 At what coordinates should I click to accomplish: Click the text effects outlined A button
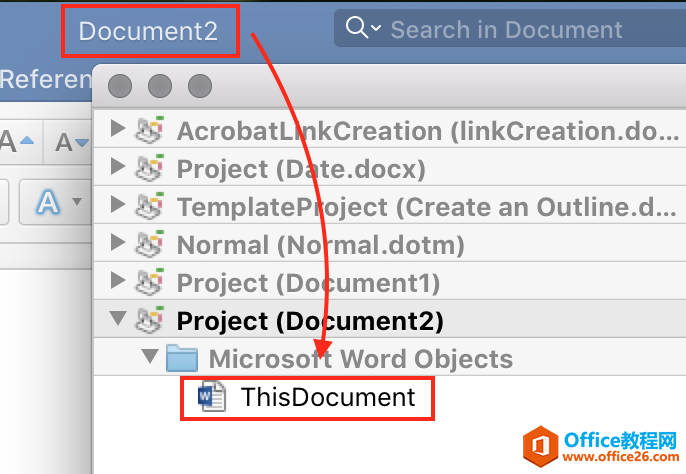47,203
